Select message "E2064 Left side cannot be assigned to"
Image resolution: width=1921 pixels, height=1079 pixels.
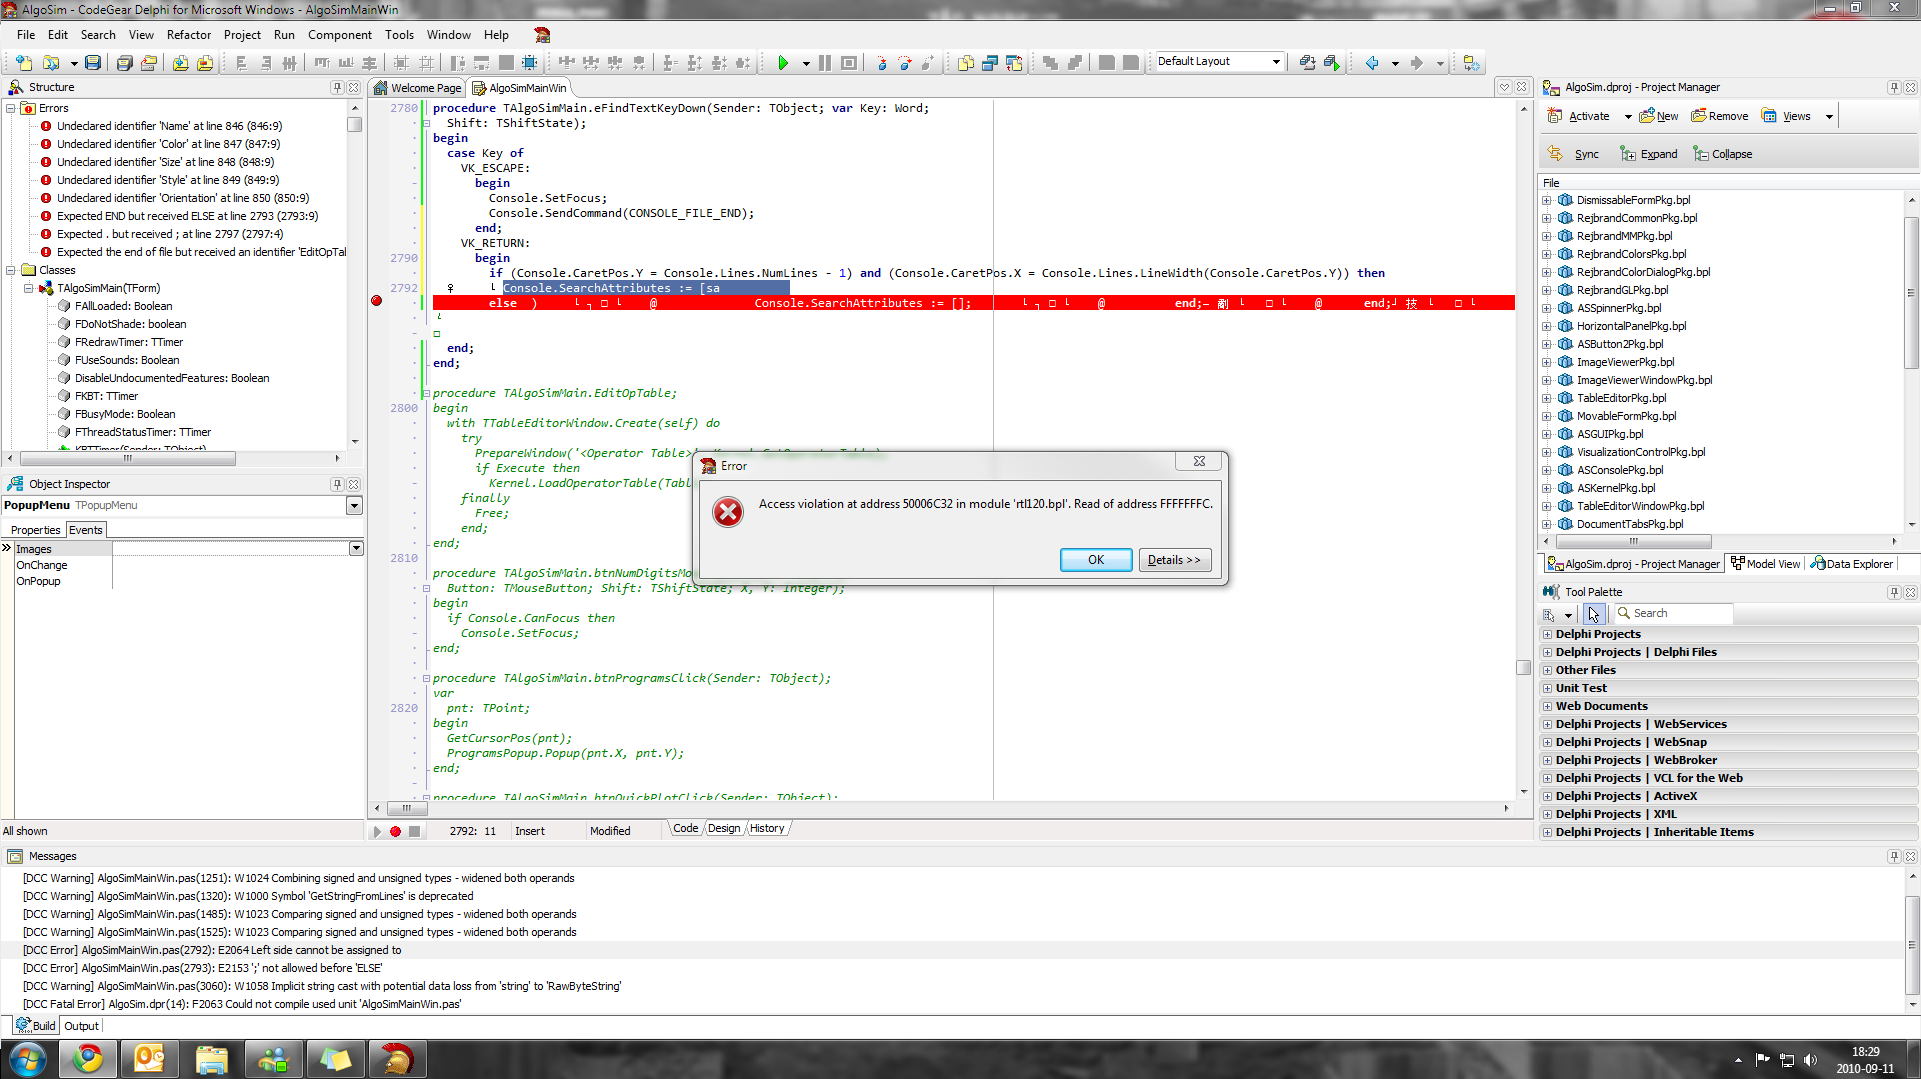212,950
